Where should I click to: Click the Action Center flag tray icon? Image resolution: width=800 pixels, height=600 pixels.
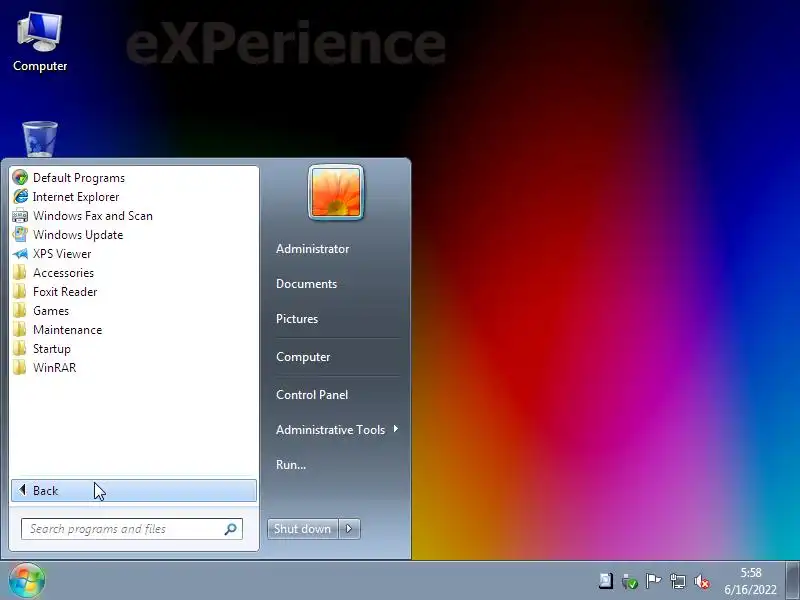[653, 581]
